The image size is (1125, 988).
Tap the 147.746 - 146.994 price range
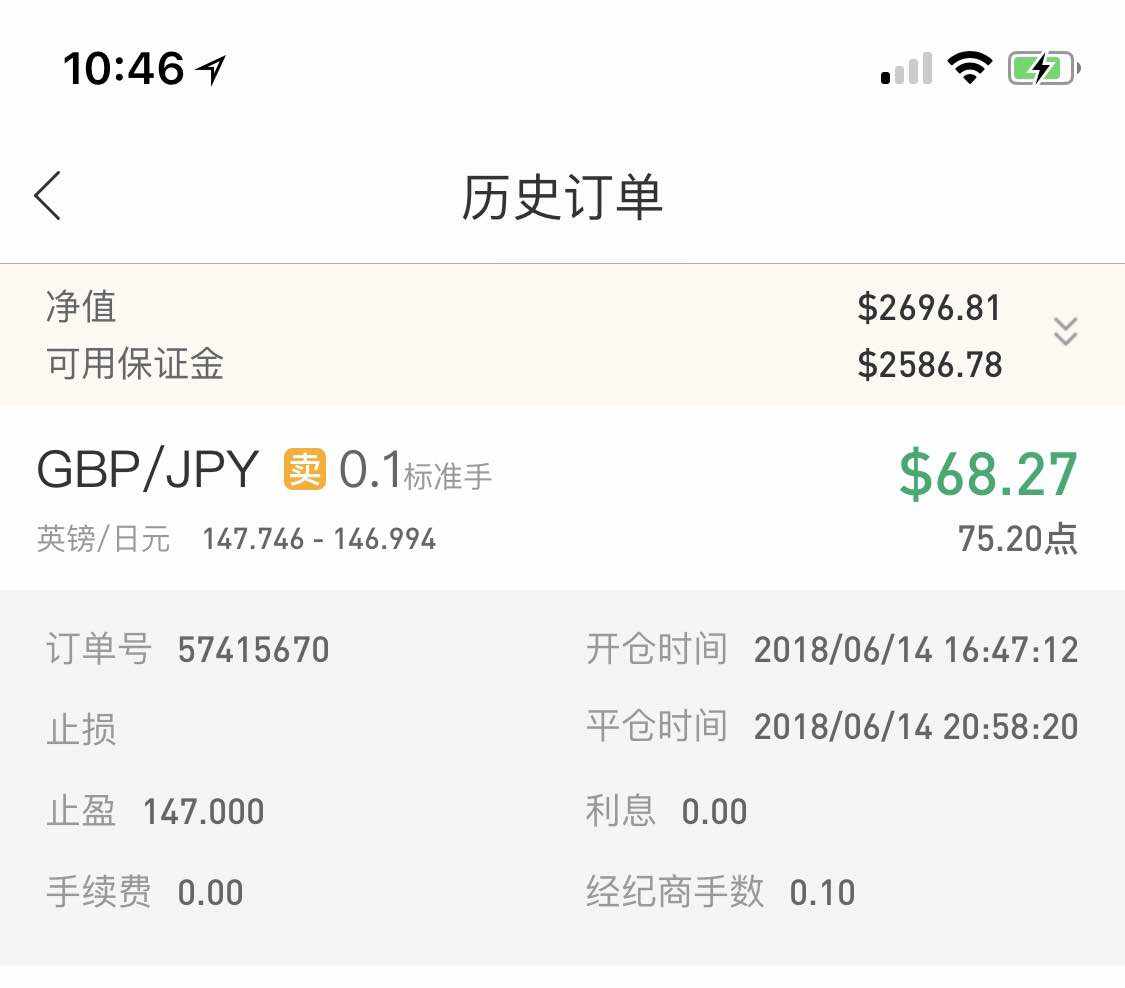[x=319, y=540]
